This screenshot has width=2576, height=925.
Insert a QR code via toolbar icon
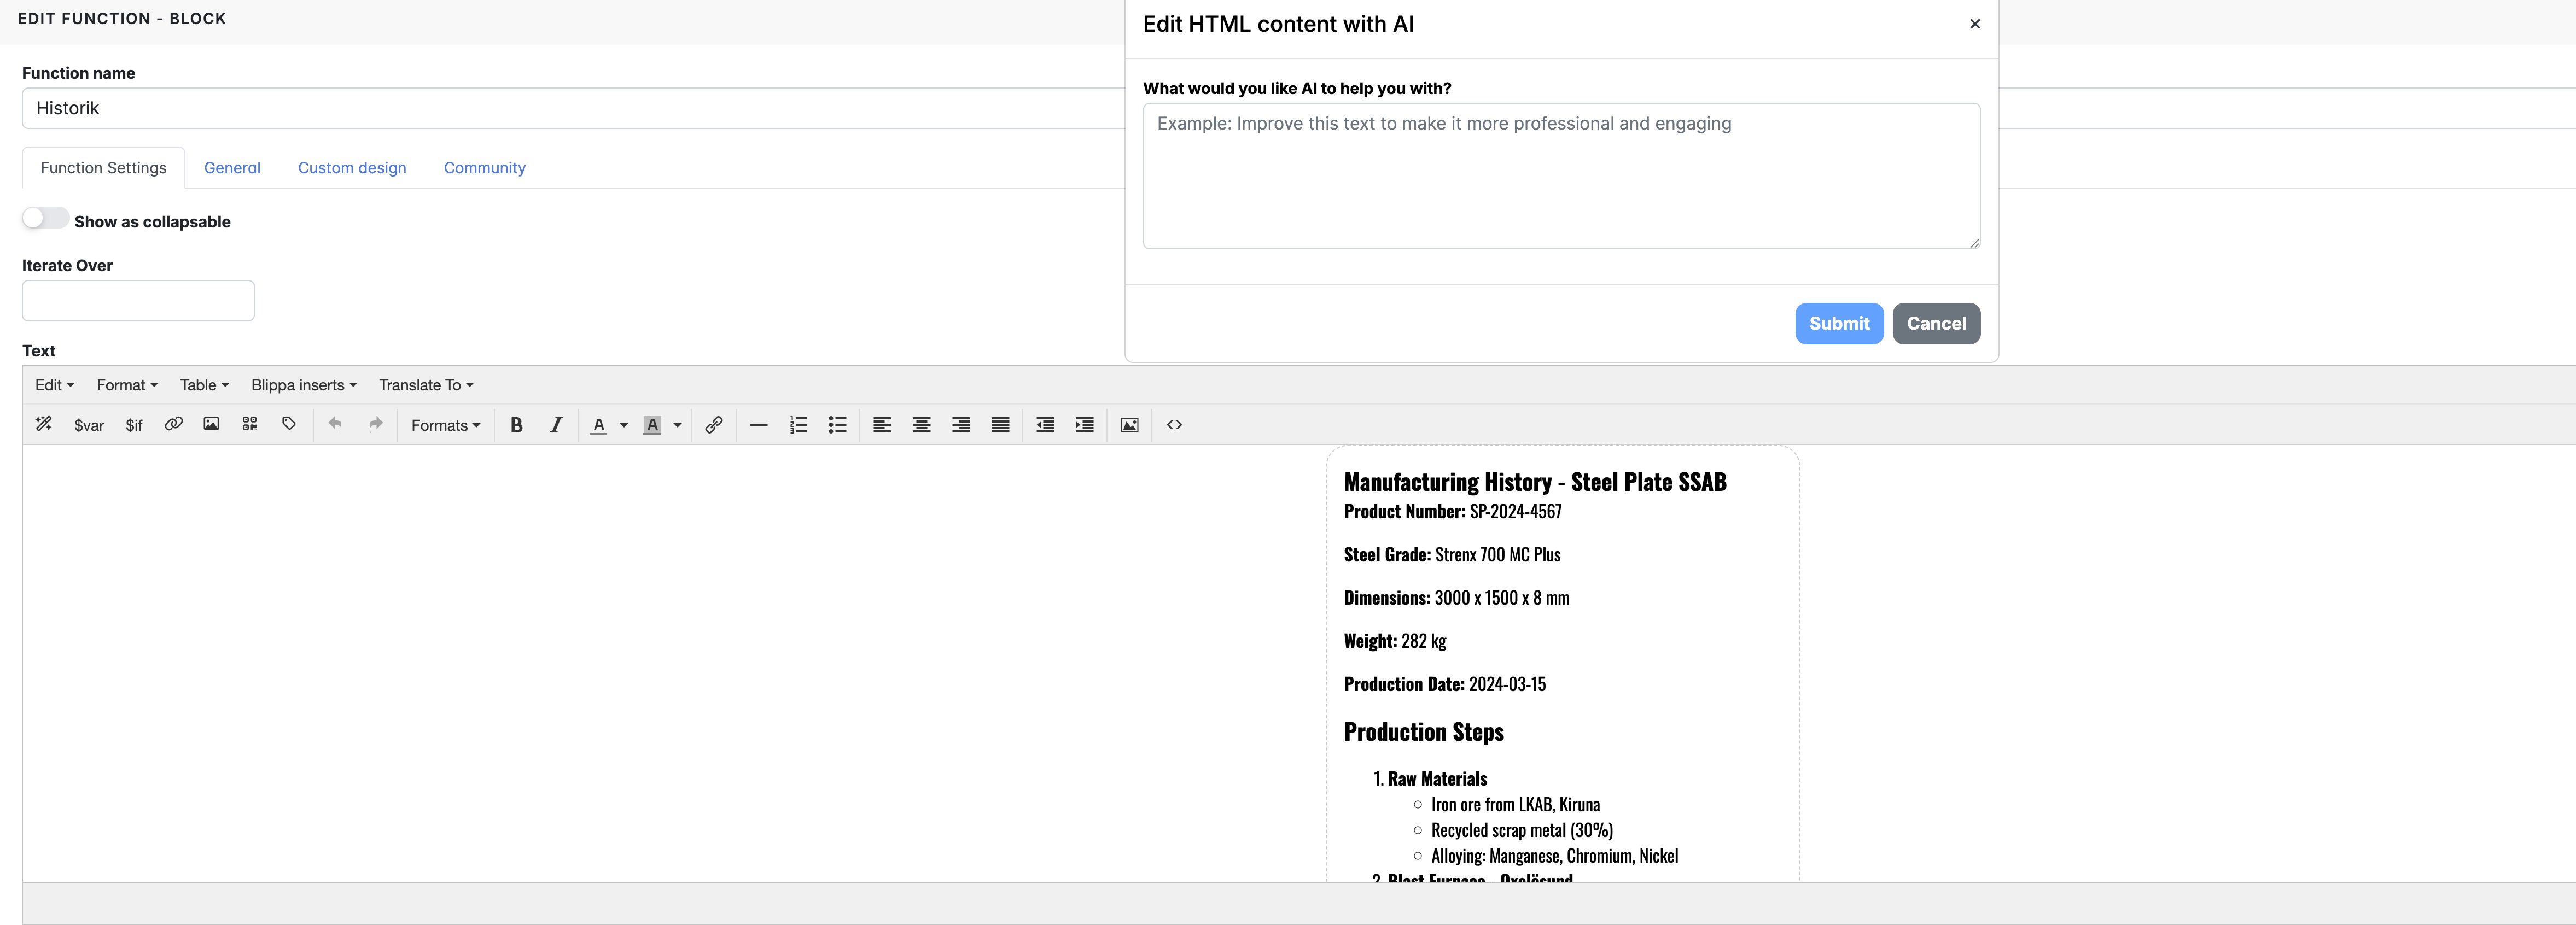pyautogui.click(x=250, y=424)
